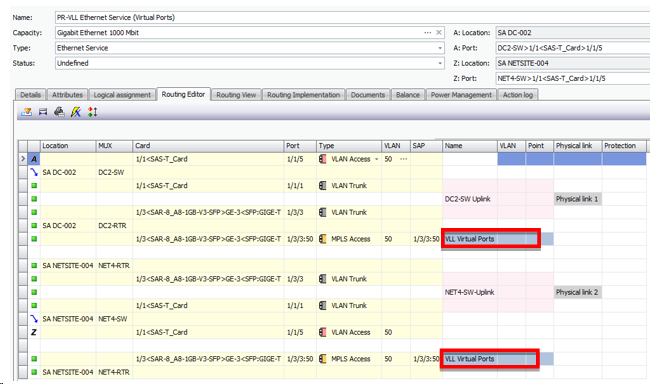650x384 pixels.
Task: Clear Capacity field with the X button
Action: tap(439, 33)
